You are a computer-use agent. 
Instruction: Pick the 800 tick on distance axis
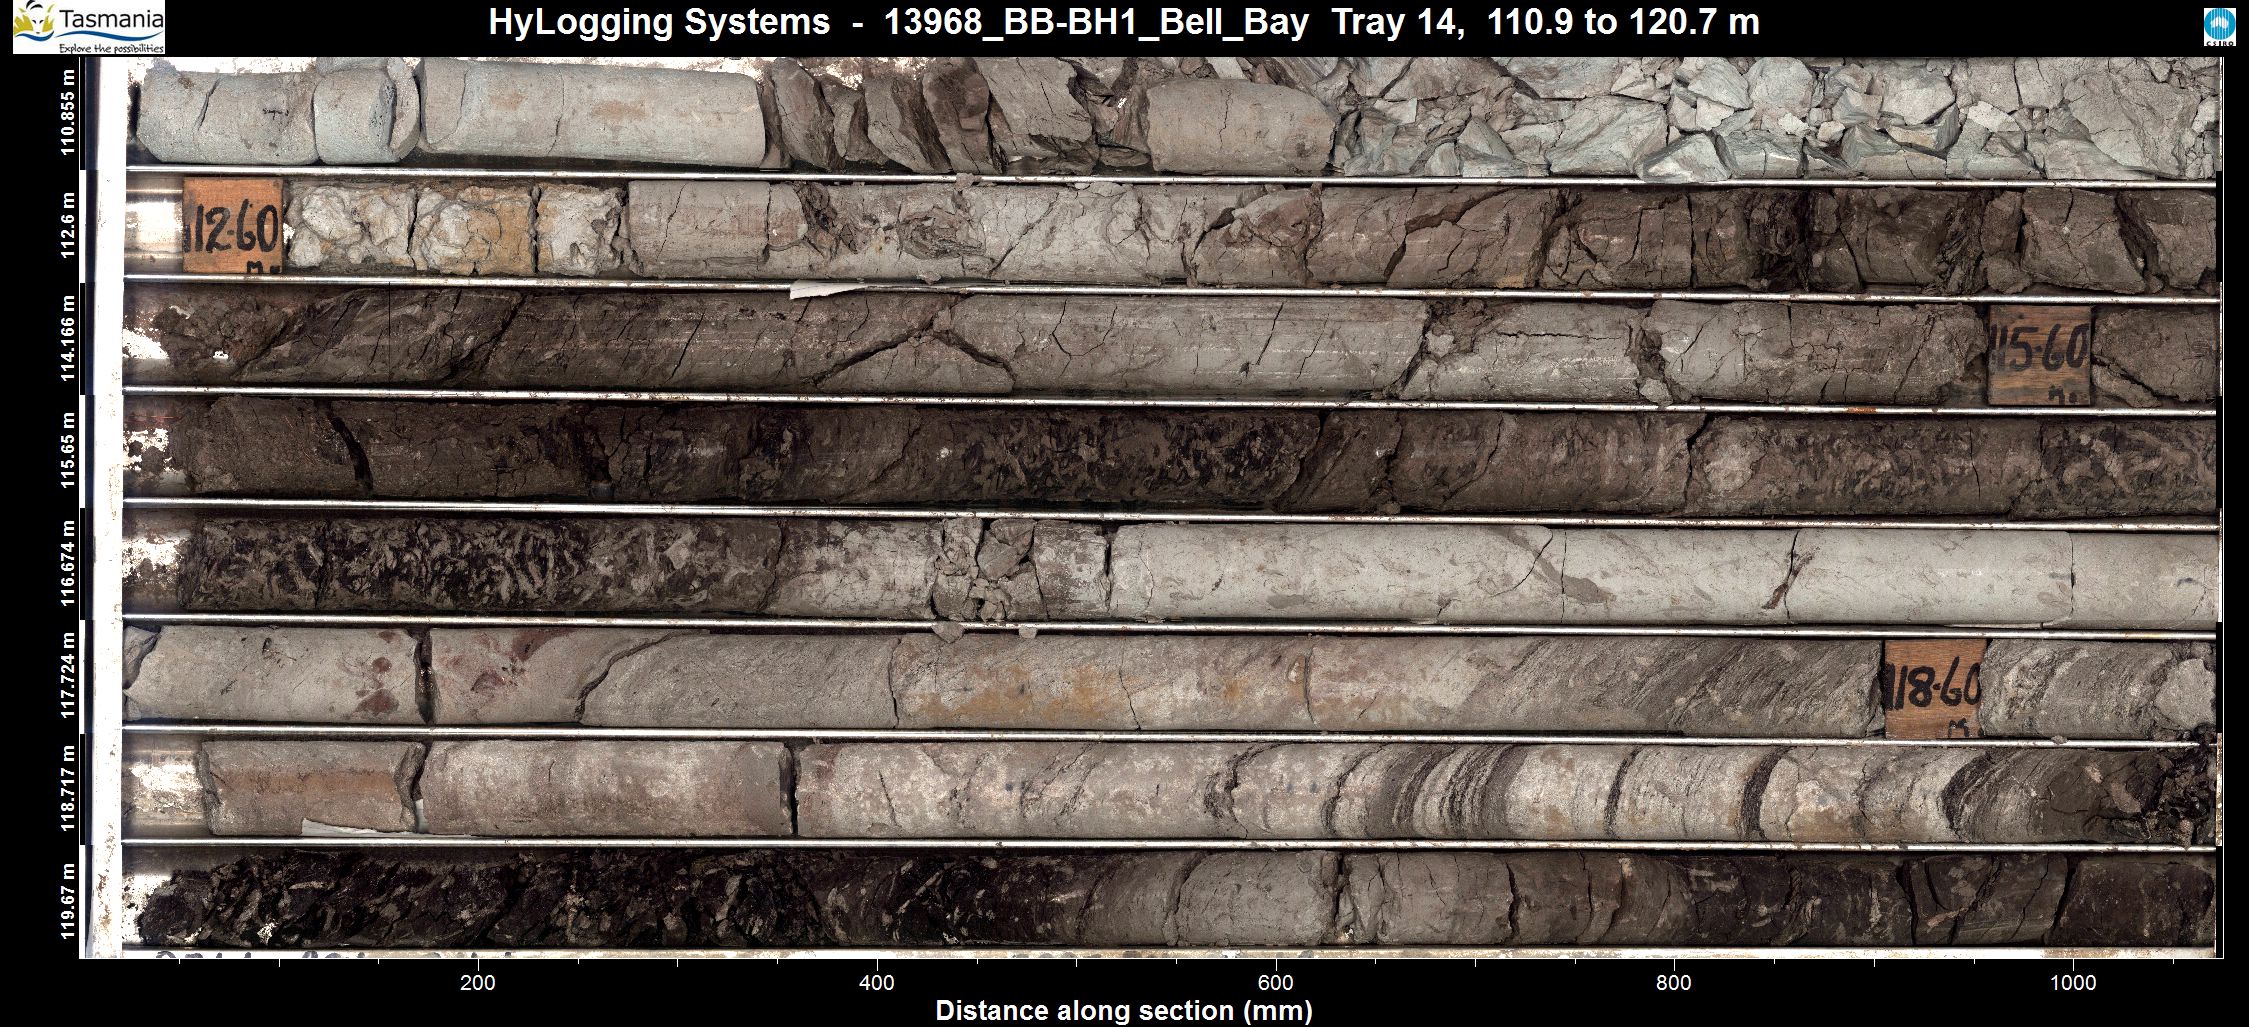pos(1674,982)
